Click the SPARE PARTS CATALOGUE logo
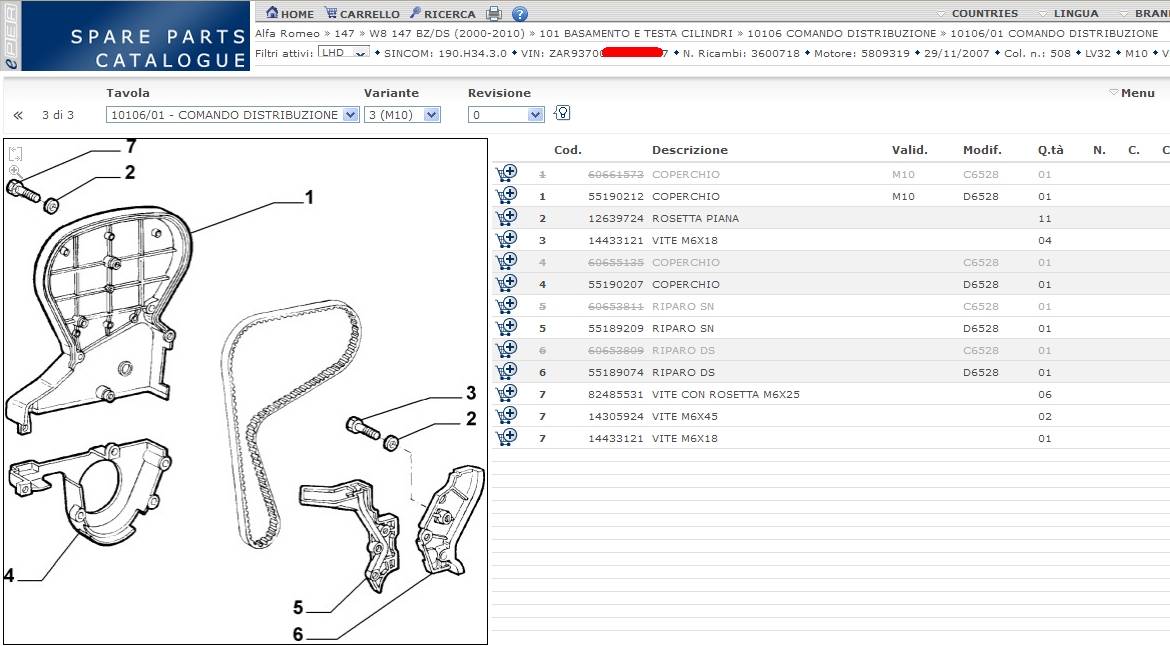 pyautogui.click(x=136, y=36)
